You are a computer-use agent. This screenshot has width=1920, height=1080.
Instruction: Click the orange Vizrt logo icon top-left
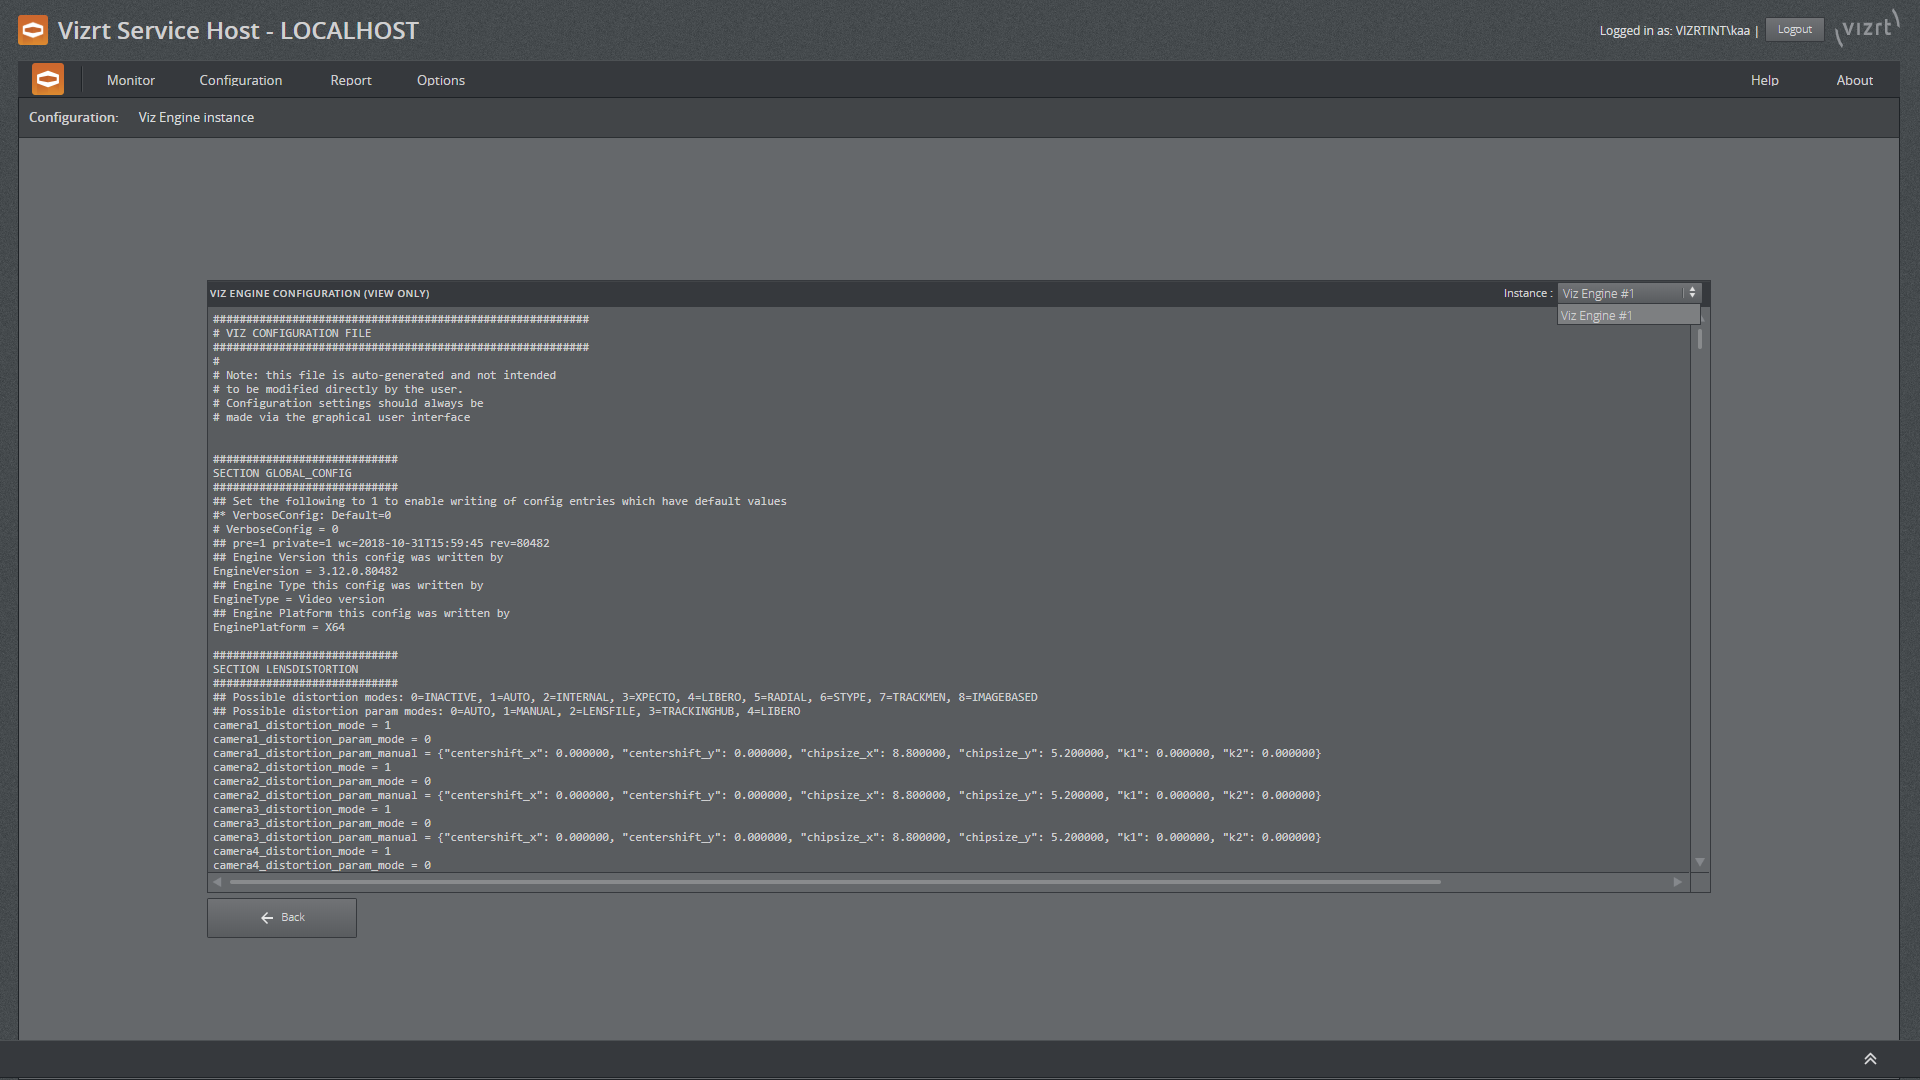pyautogui.click(x=33, y=29)
